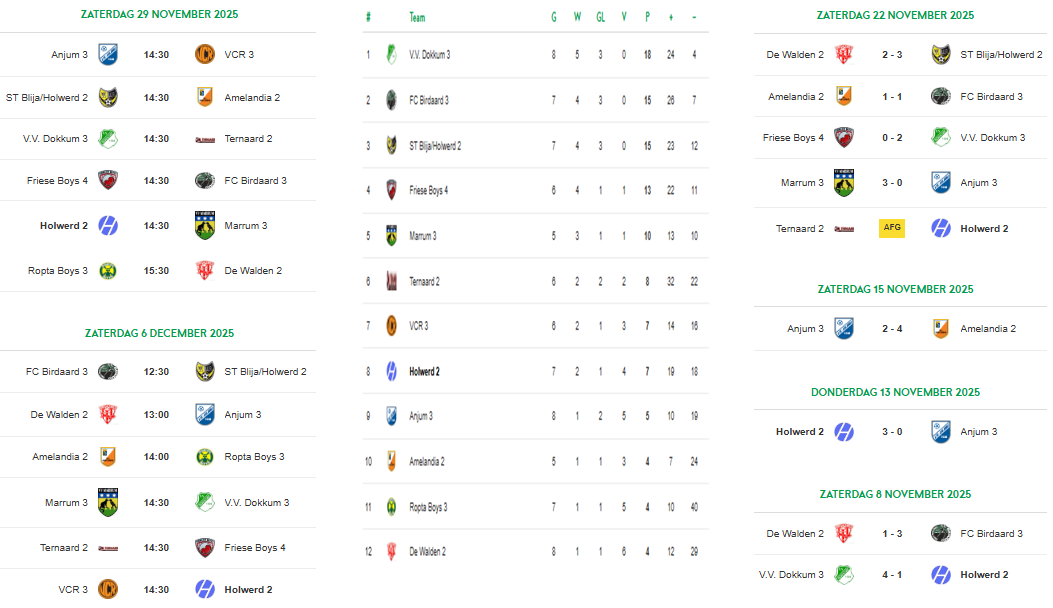Click Ternaard 2 logo in the AFG match
This screenshot has height=608, width=1053.
pos(844,228)
